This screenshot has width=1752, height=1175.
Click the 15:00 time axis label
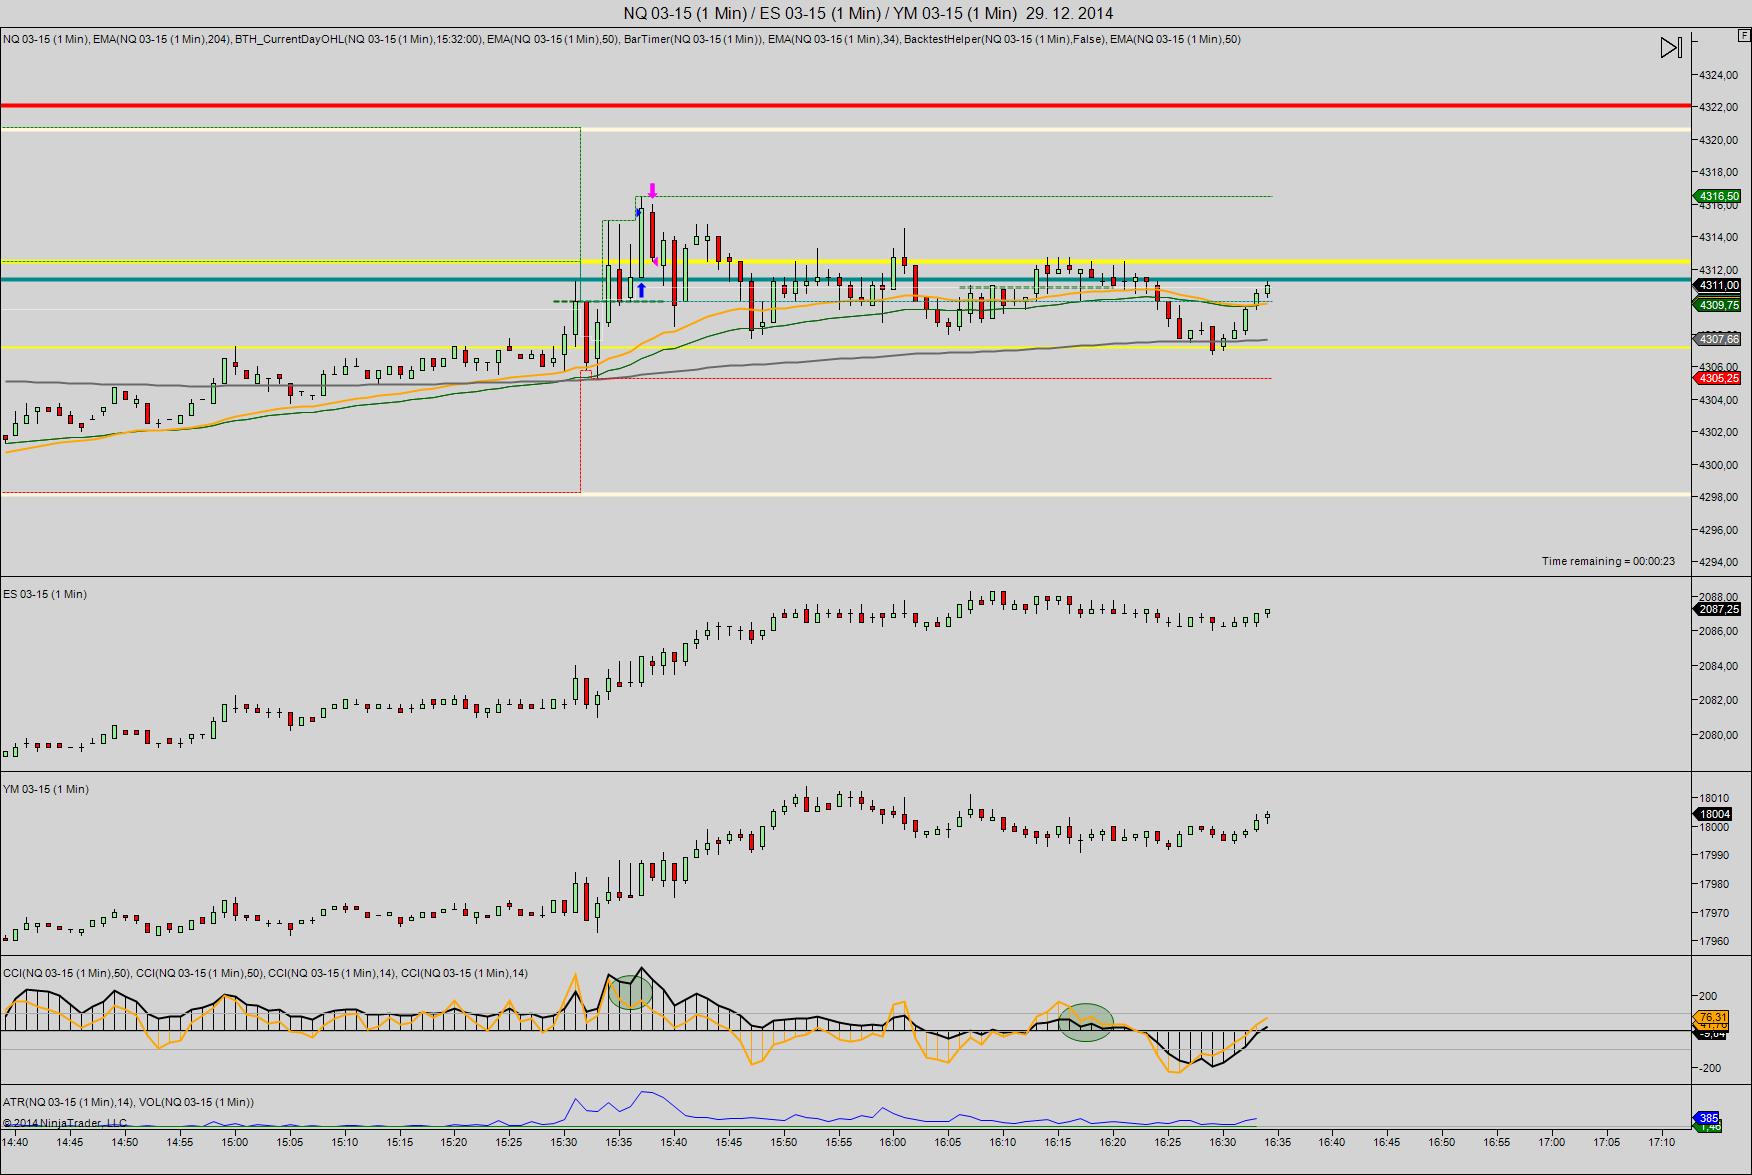click(234, 1142)
